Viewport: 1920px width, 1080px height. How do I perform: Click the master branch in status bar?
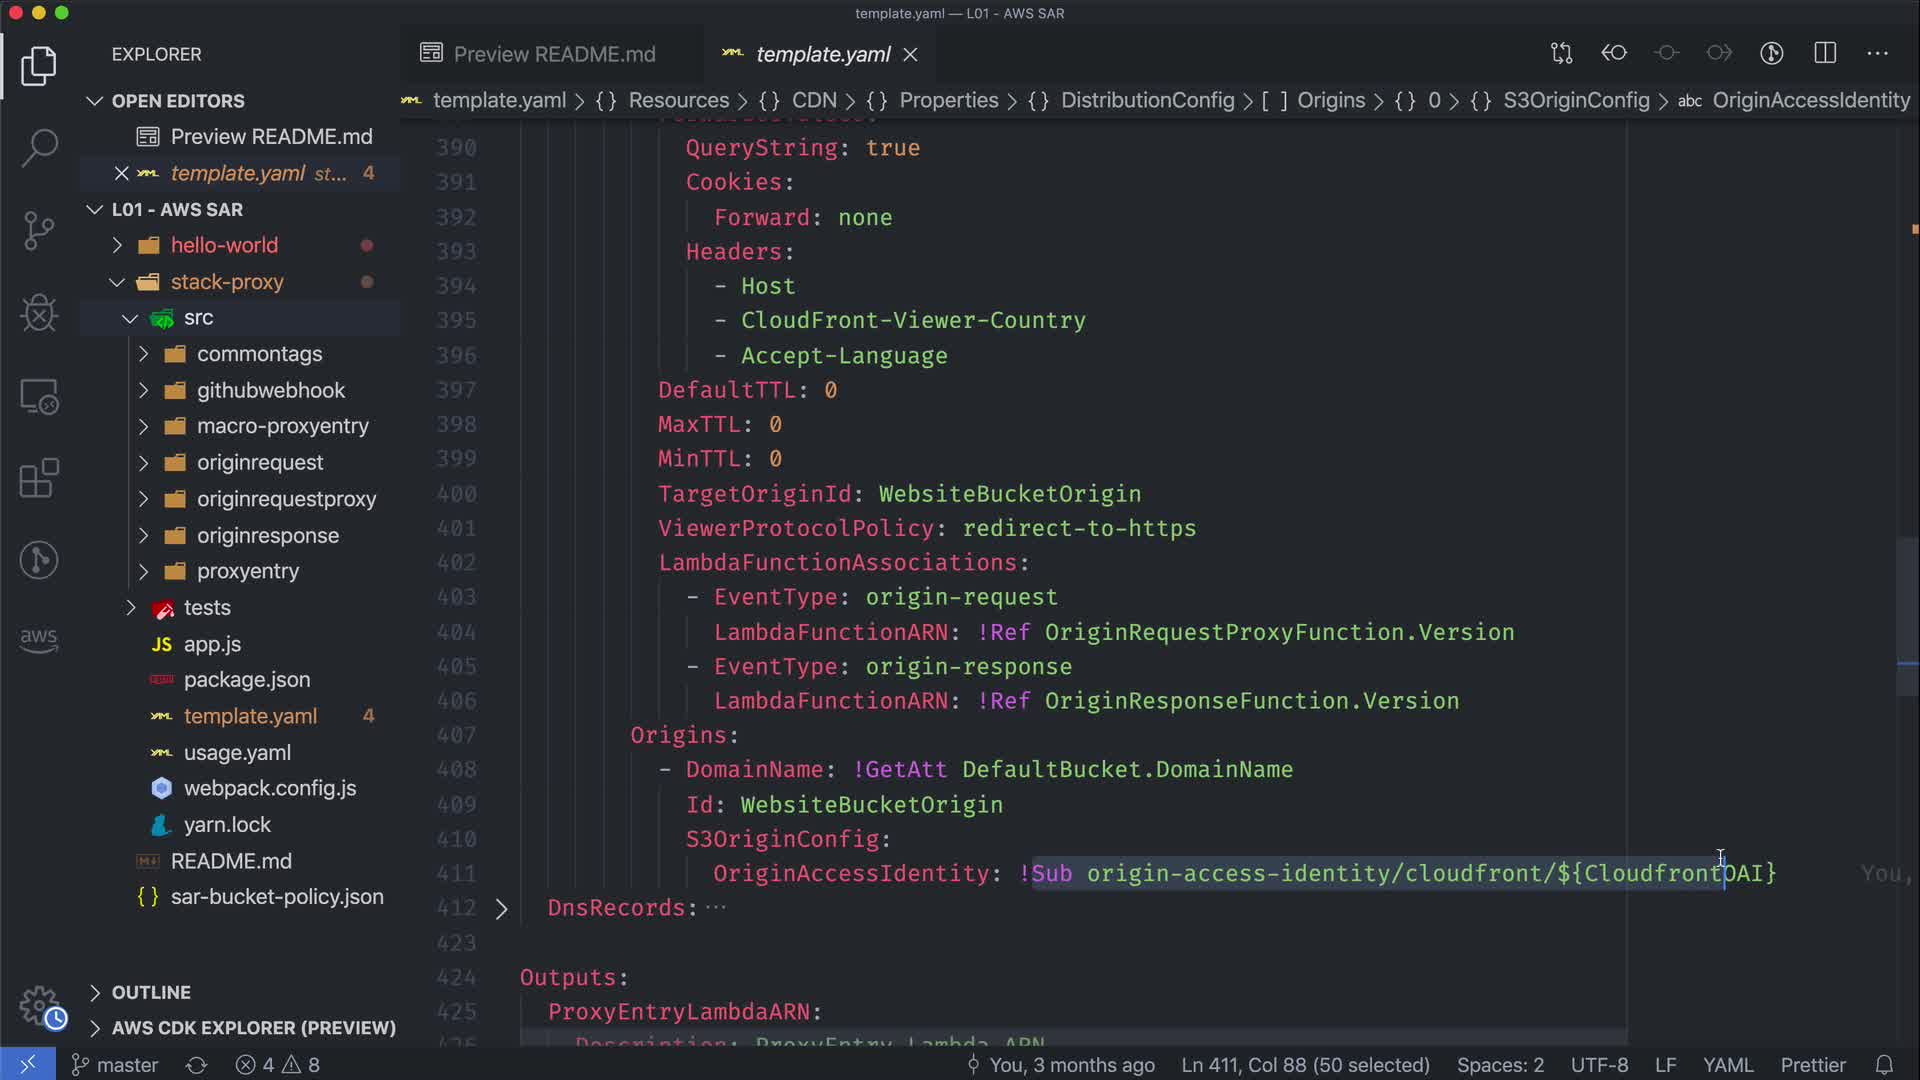pyautogui.click(x=116, y=1065)
